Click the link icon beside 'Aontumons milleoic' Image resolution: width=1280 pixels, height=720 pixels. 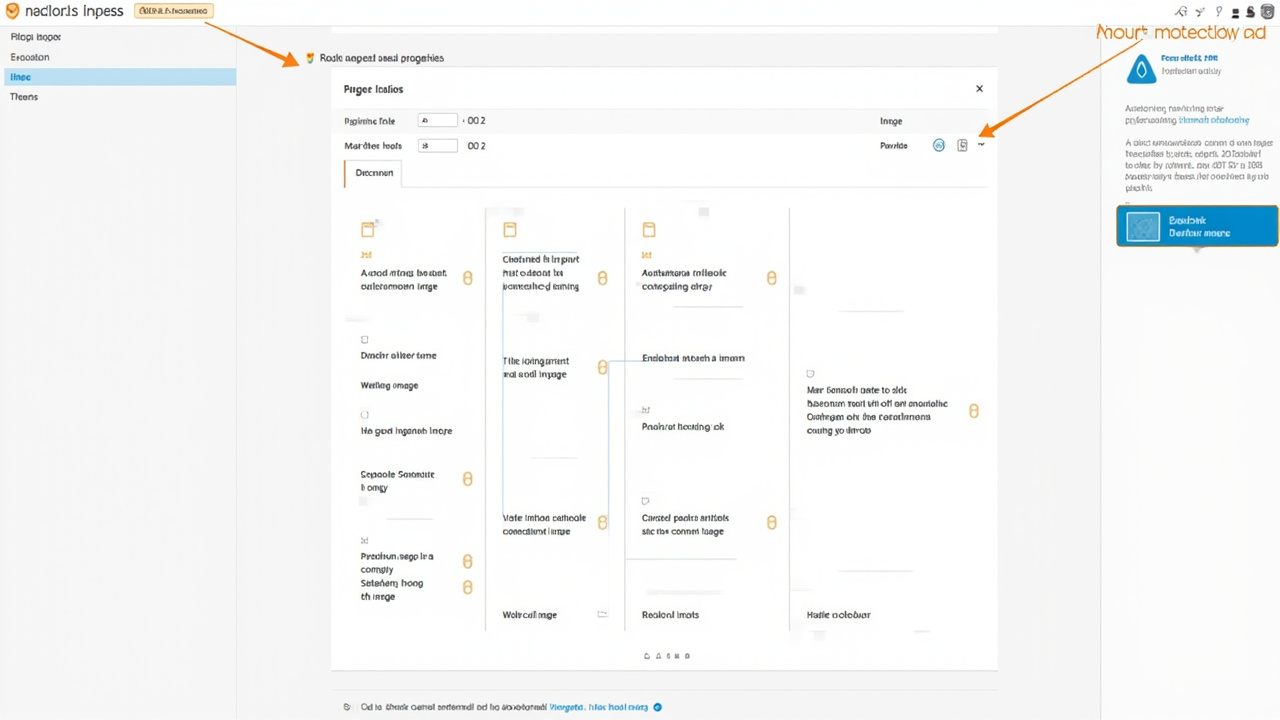coord(771,278)
